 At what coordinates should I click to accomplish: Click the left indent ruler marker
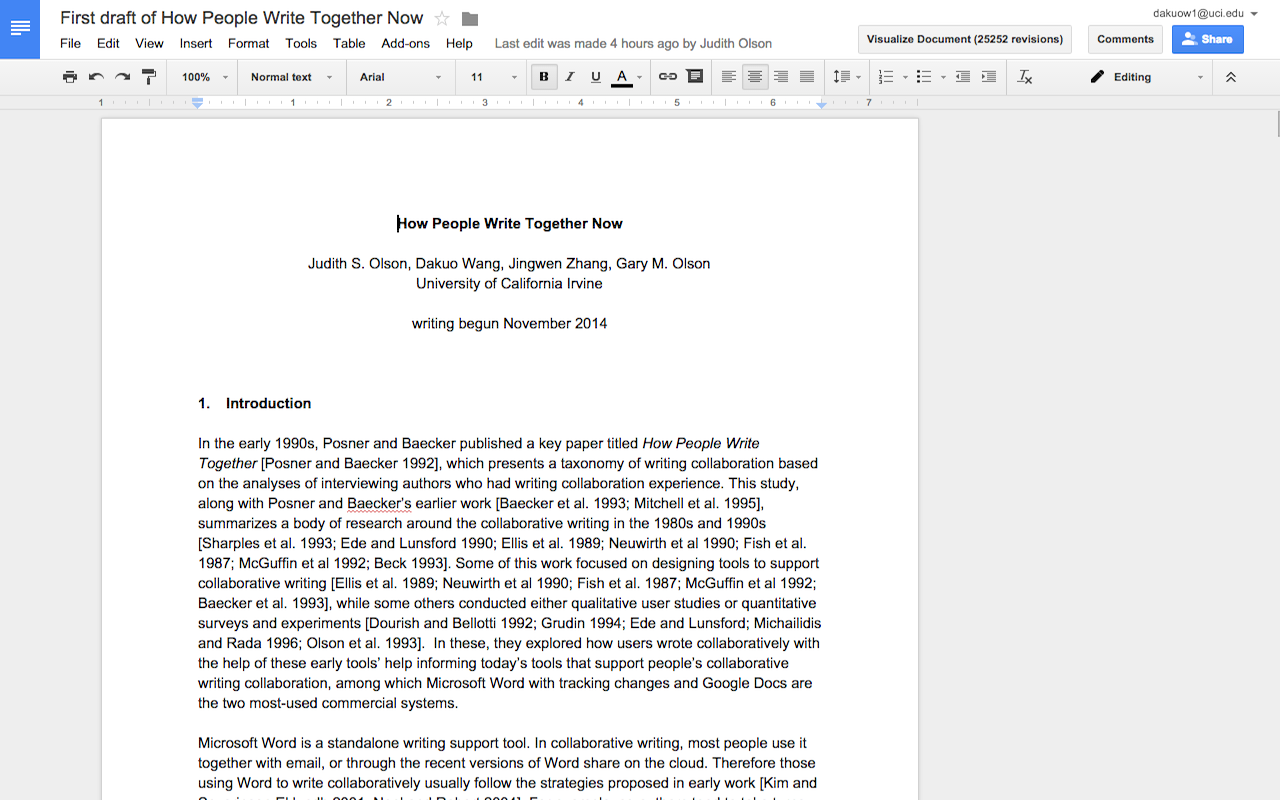(x=197, y=103)
